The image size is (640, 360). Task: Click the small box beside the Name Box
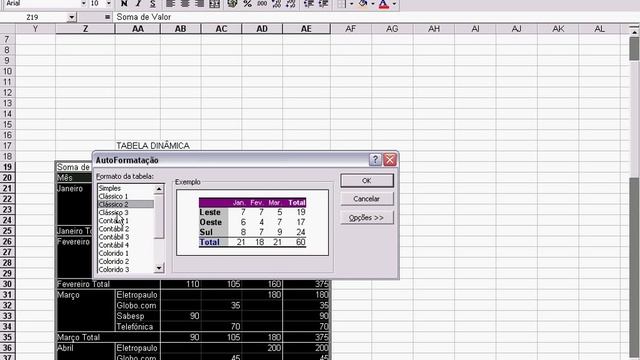click(x=107, y=17)
